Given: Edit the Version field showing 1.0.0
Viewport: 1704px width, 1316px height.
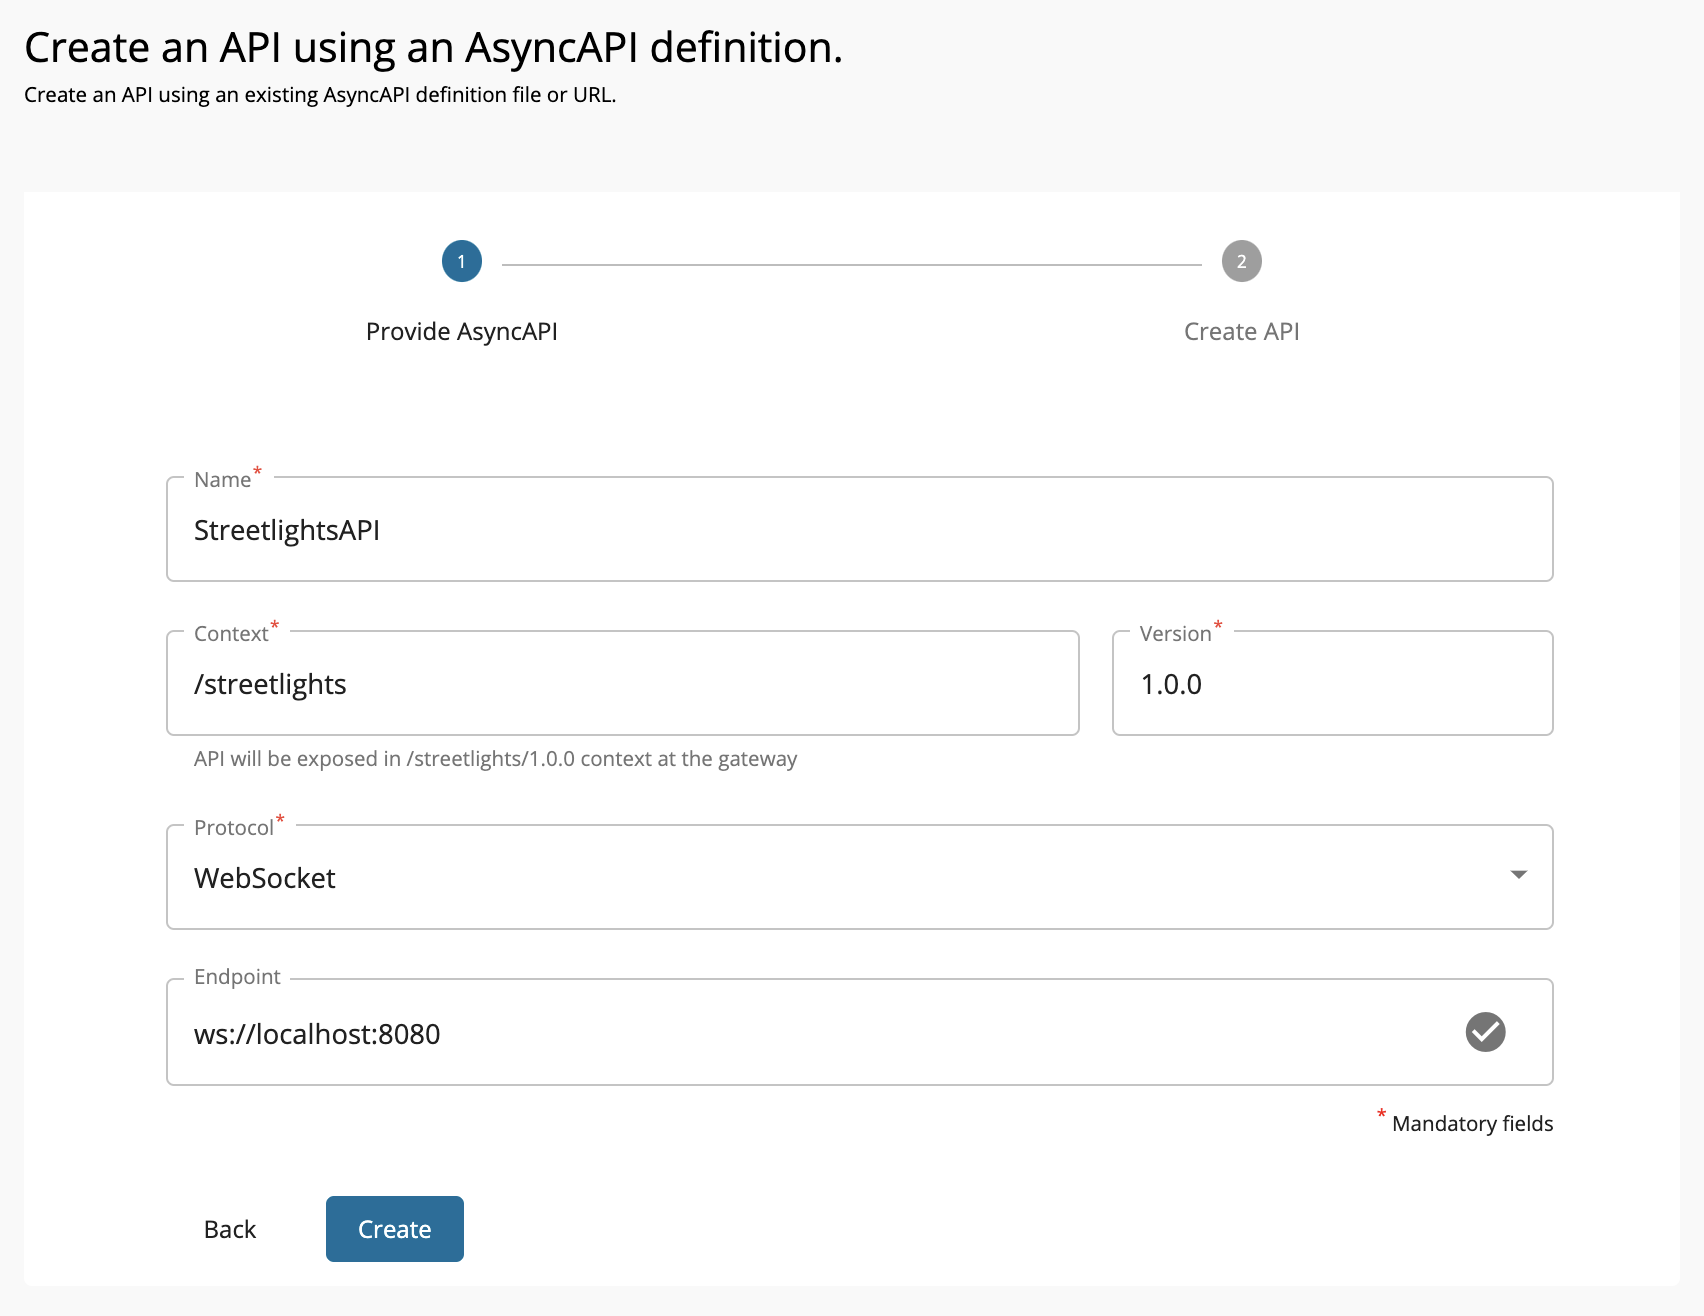Looking at the screenshot, I should (1331, 684).
